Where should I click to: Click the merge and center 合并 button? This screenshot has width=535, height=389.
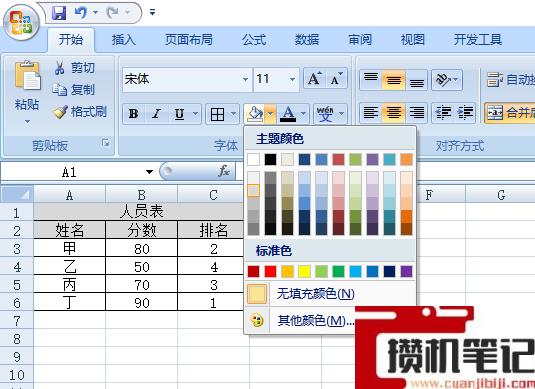pos(510,112)
